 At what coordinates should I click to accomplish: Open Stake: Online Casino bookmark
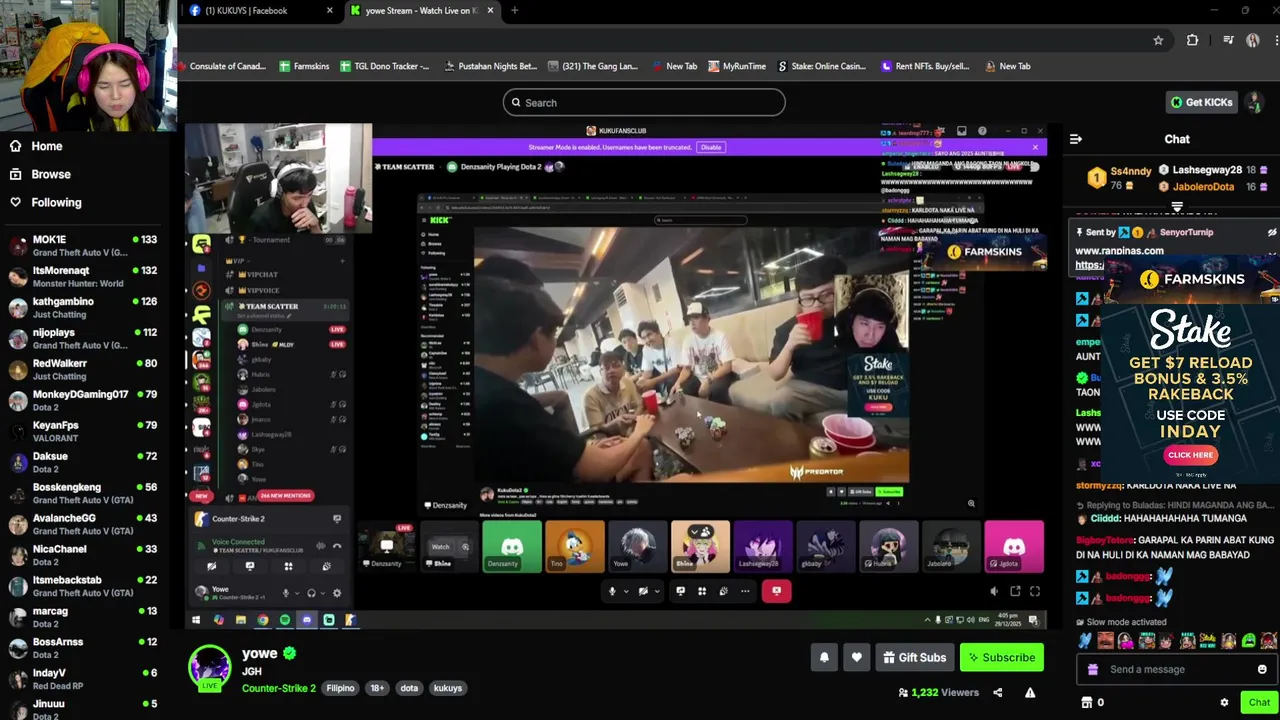pyautogui.click(x=821, y=66)
